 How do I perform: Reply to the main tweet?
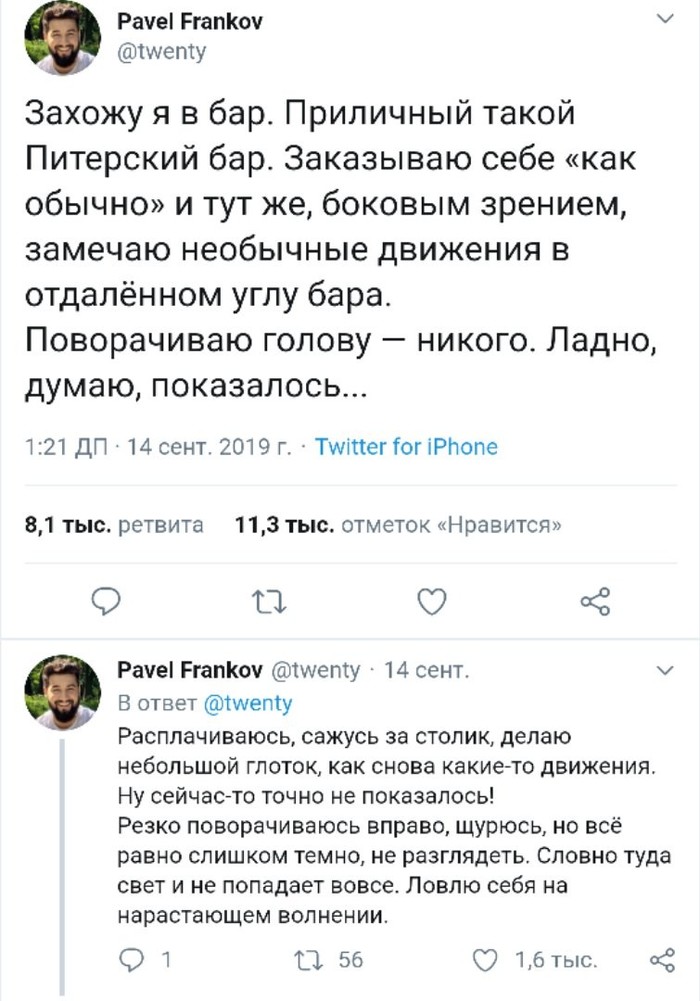(105, 600)
